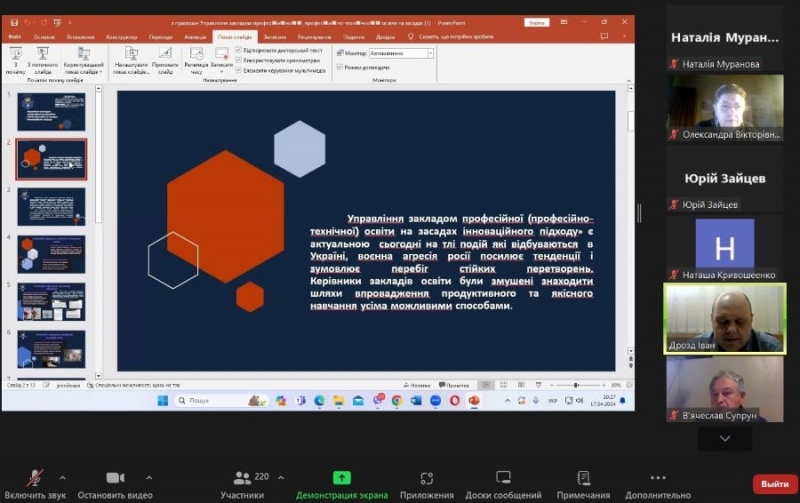Select slide 1 thumbnail

click(x=52, y=112)
